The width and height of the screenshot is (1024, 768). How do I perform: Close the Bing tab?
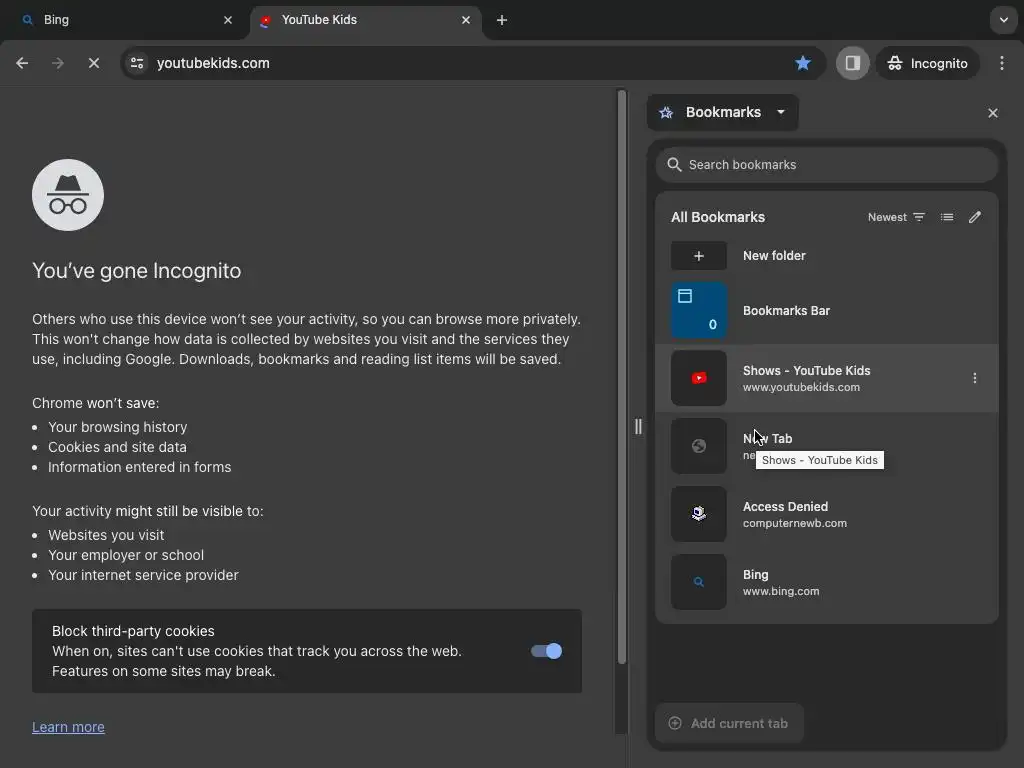(x=228, y=20)
